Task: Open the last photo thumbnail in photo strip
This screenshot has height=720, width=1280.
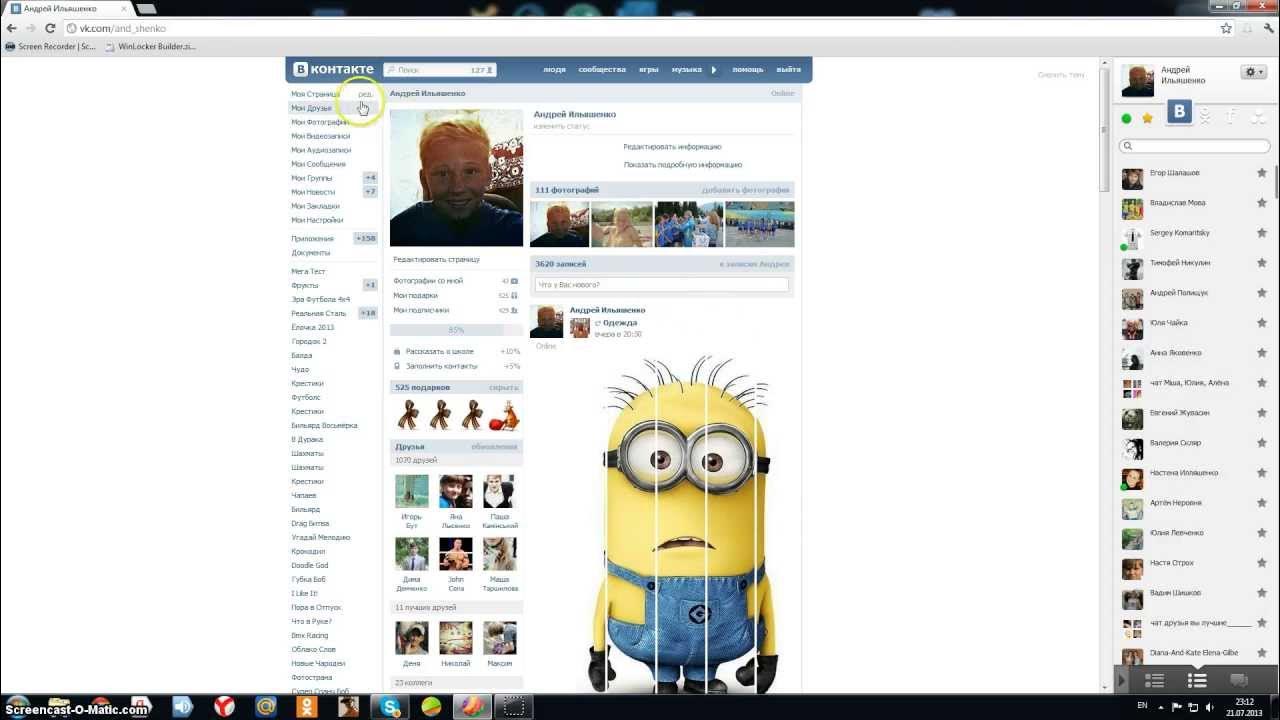Action: (760, 224)
